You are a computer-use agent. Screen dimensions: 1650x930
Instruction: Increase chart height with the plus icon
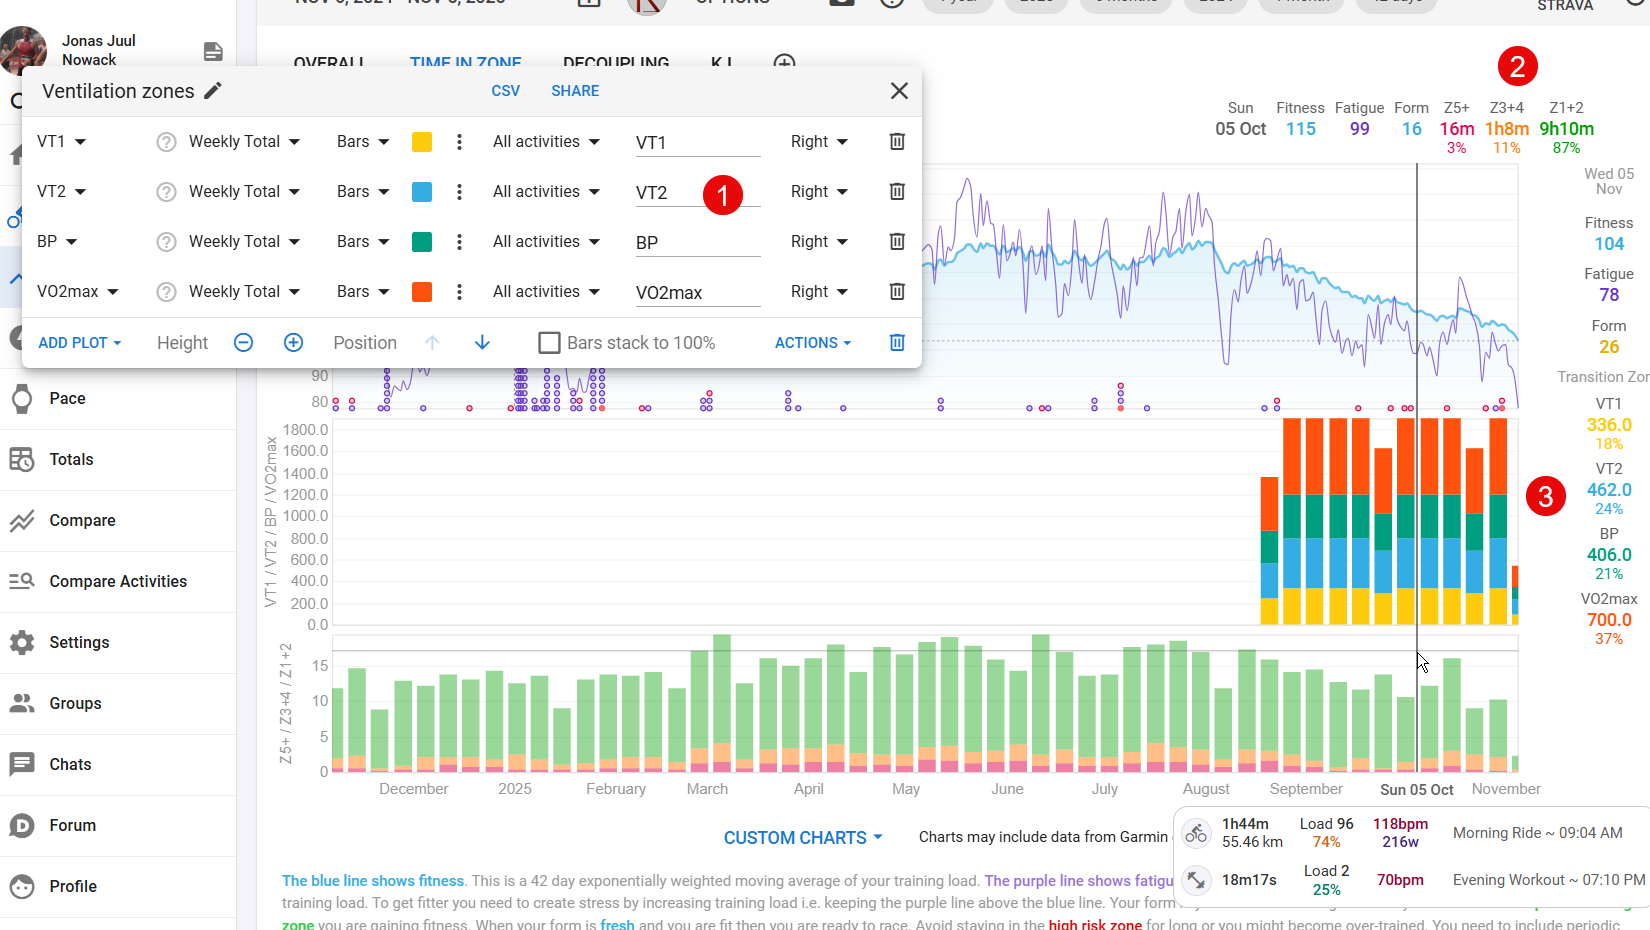click(x=293, y=343)
